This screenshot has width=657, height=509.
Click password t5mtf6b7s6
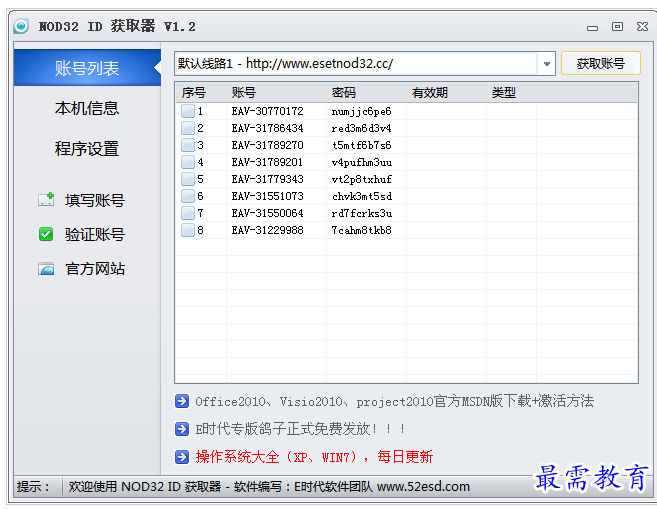[x=362, y=145]
